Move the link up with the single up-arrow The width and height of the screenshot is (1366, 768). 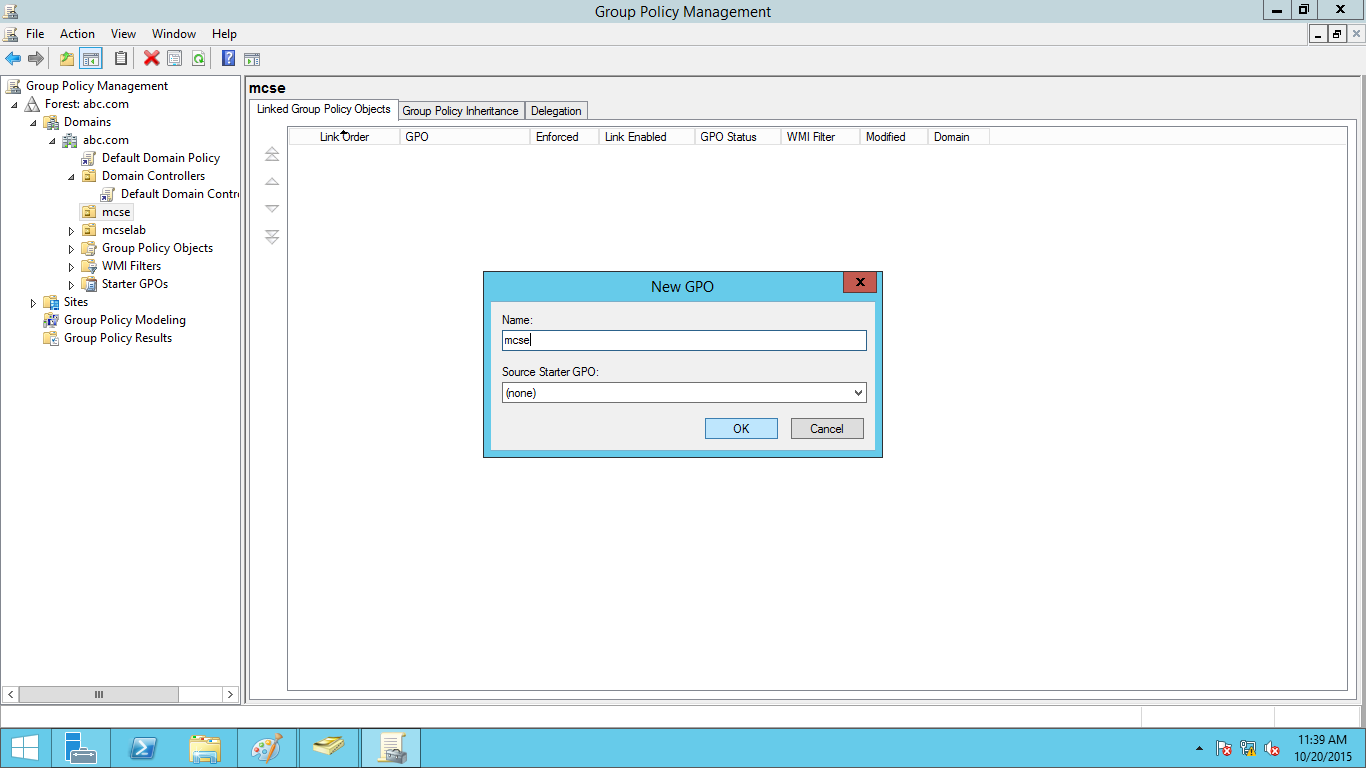272,182
